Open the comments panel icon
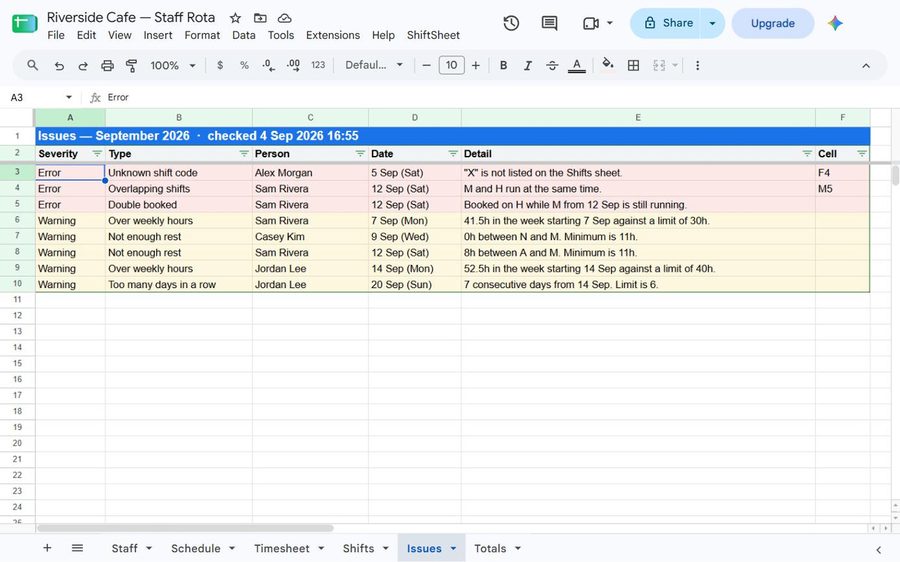 tap(549, 23)
